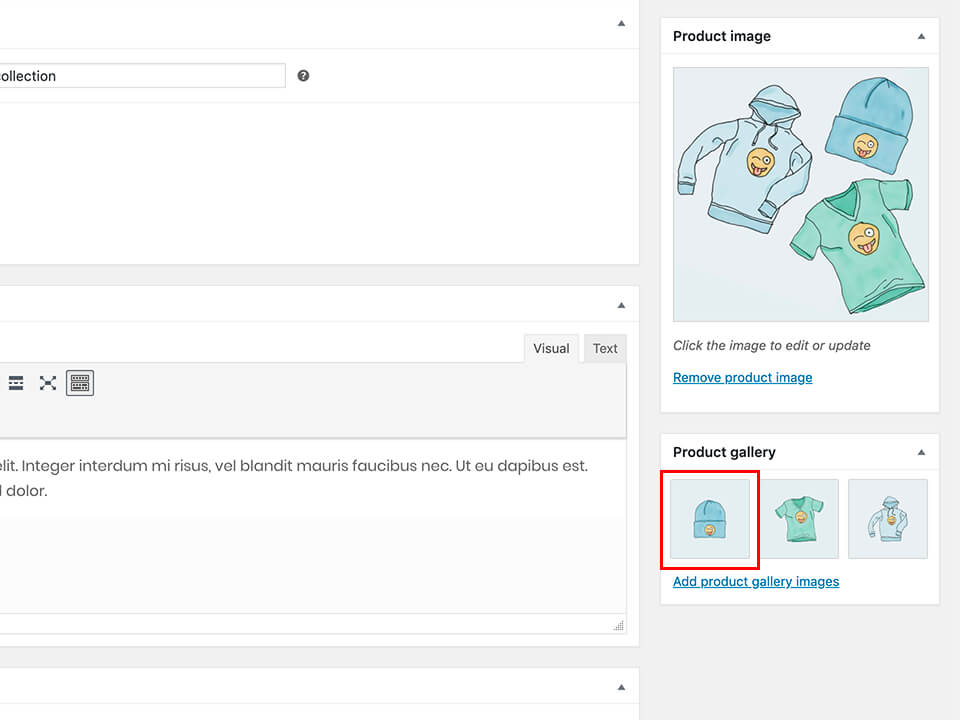Collapse the editor metabox panel arrow
This screenshot has width=960, height=720.
[621, 305]
